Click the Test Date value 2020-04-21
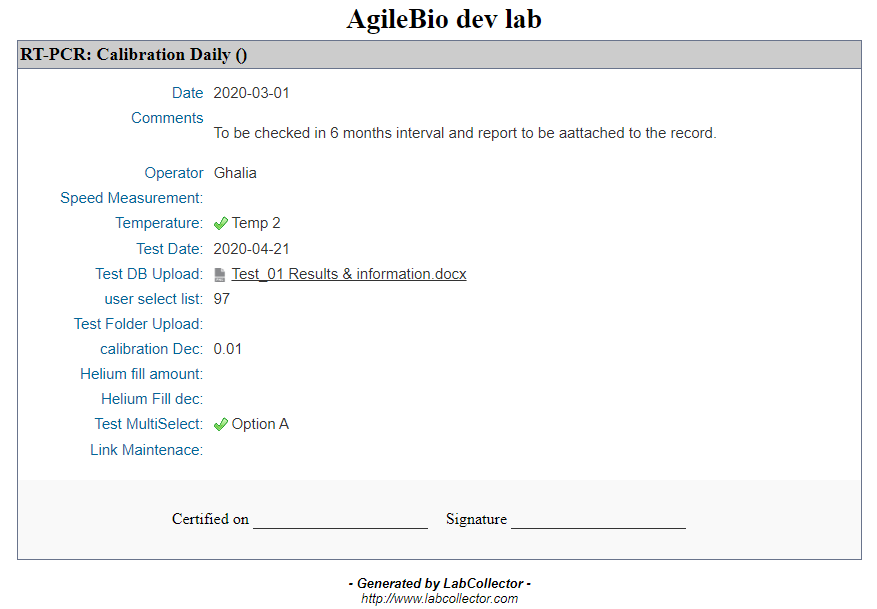 [x=251, y=249]
